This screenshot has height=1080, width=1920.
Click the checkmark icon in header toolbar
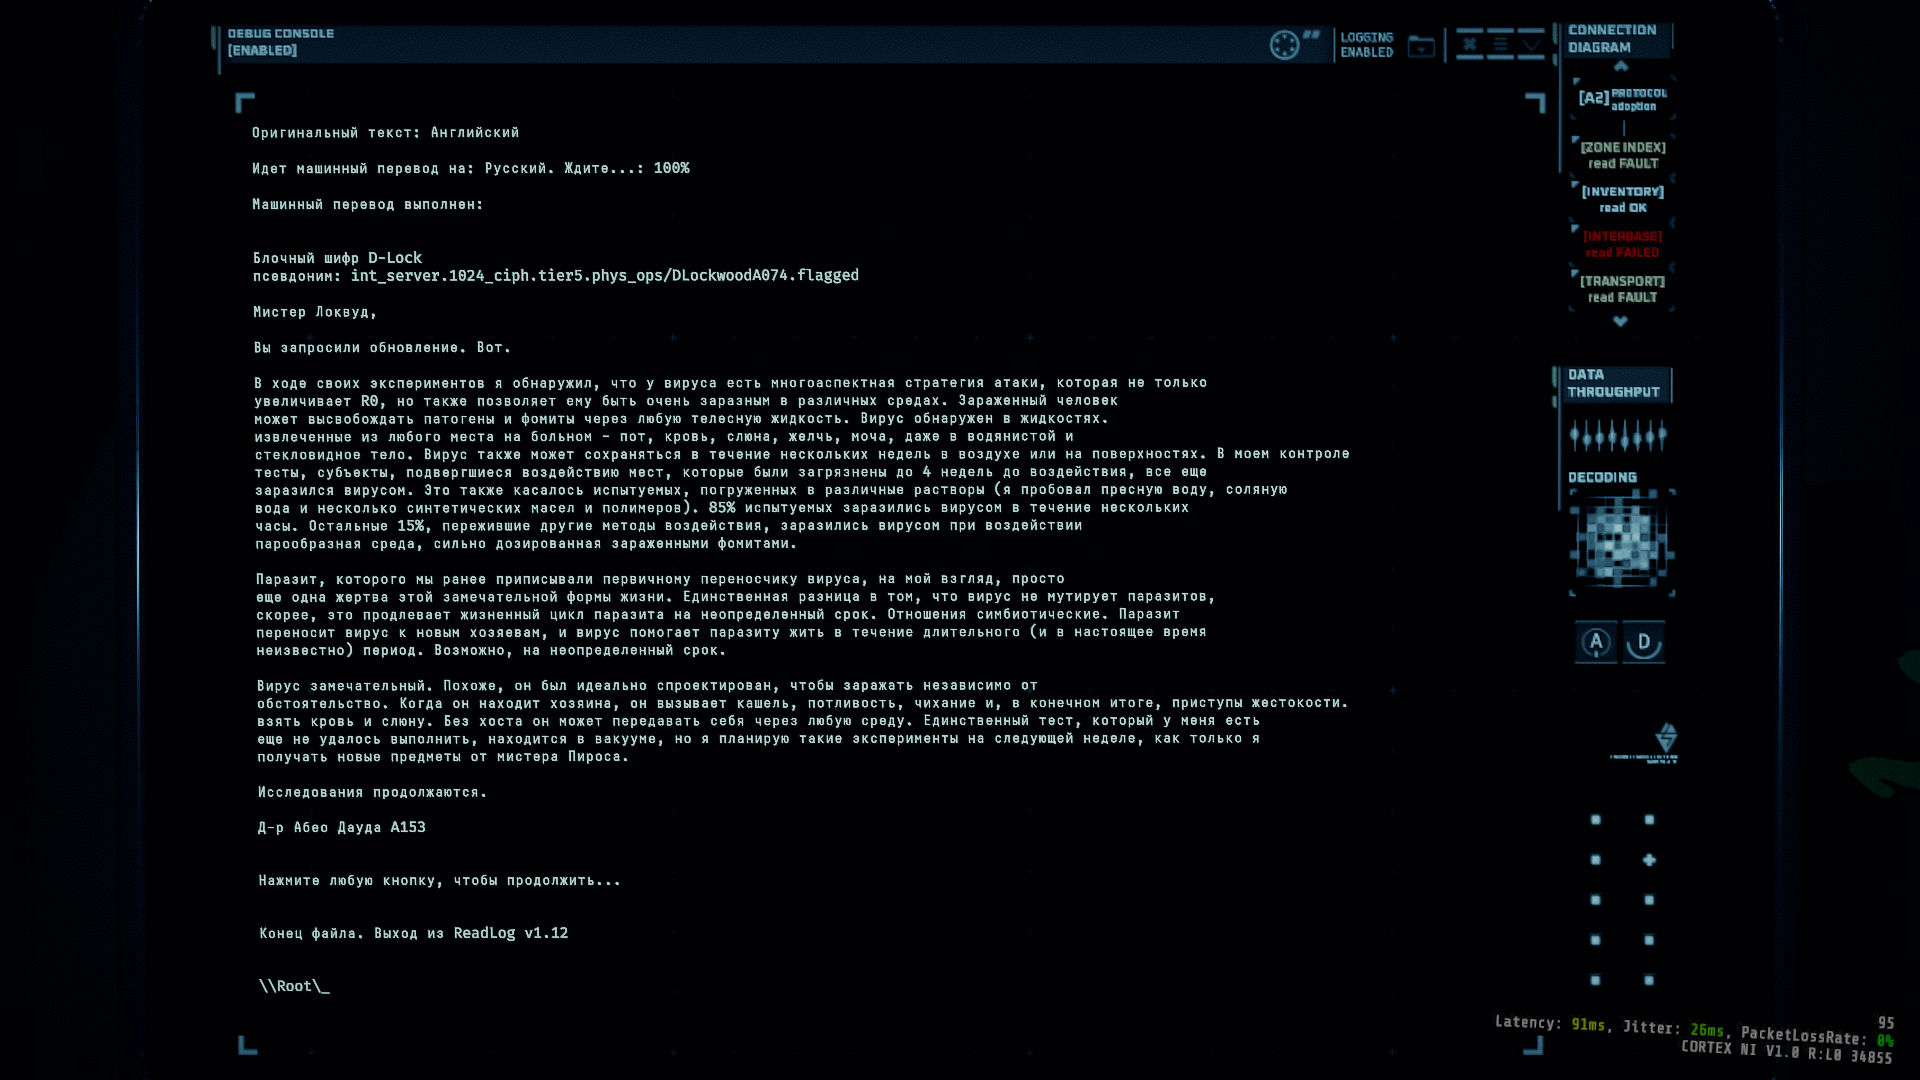point(1531,45)
